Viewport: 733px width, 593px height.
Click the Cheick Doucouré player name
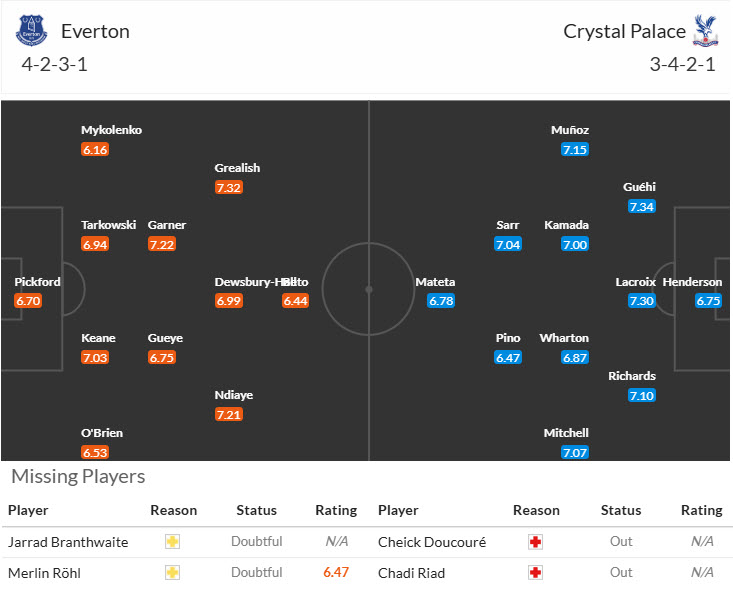pyautogui.click(x=432, y=542)
